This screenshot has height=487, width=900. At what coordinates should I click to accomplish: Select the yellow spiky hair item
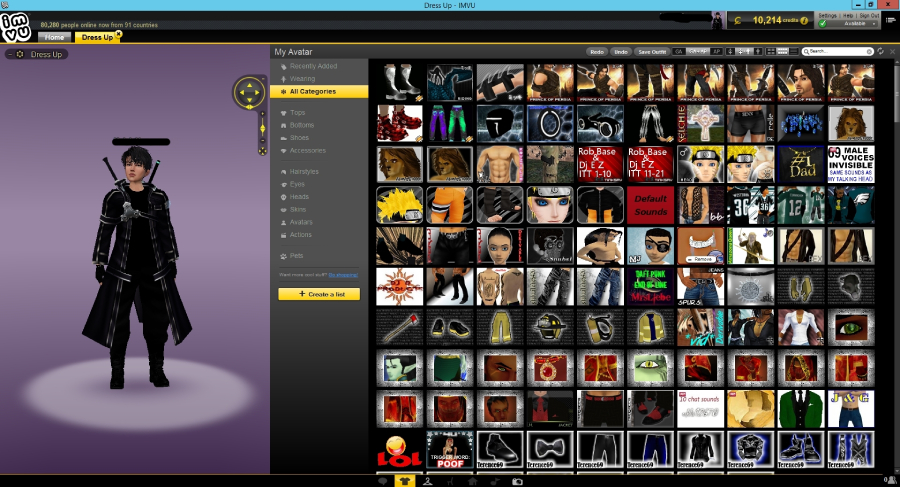(x=399, y=205)
